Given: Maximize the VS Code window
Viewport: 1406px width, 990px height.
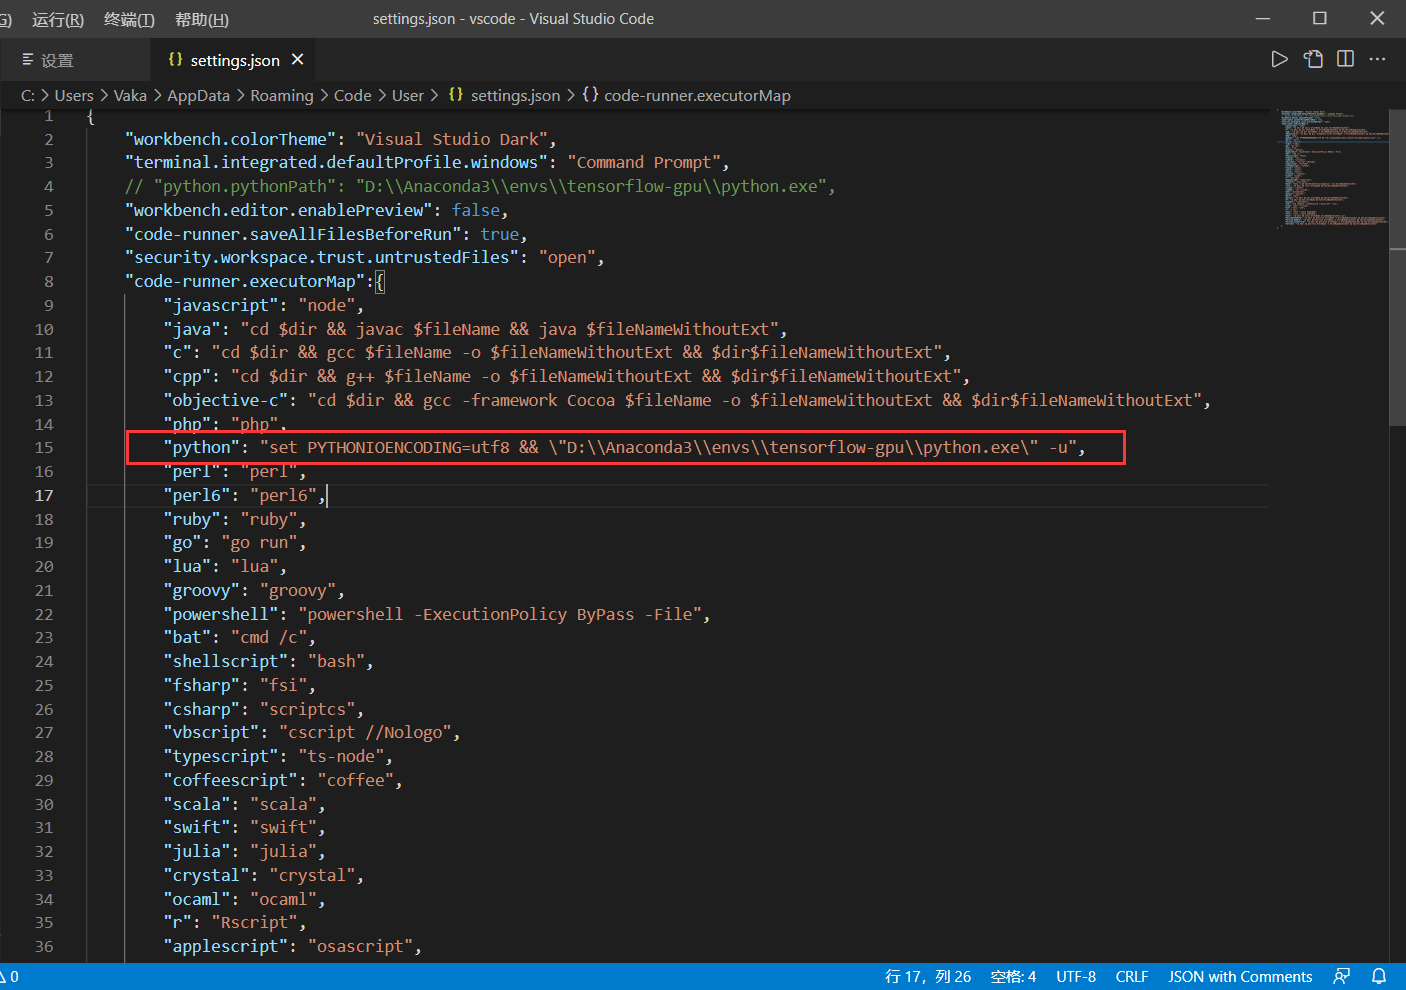Looking at the screenshot, I should [x=1320, y=18].
